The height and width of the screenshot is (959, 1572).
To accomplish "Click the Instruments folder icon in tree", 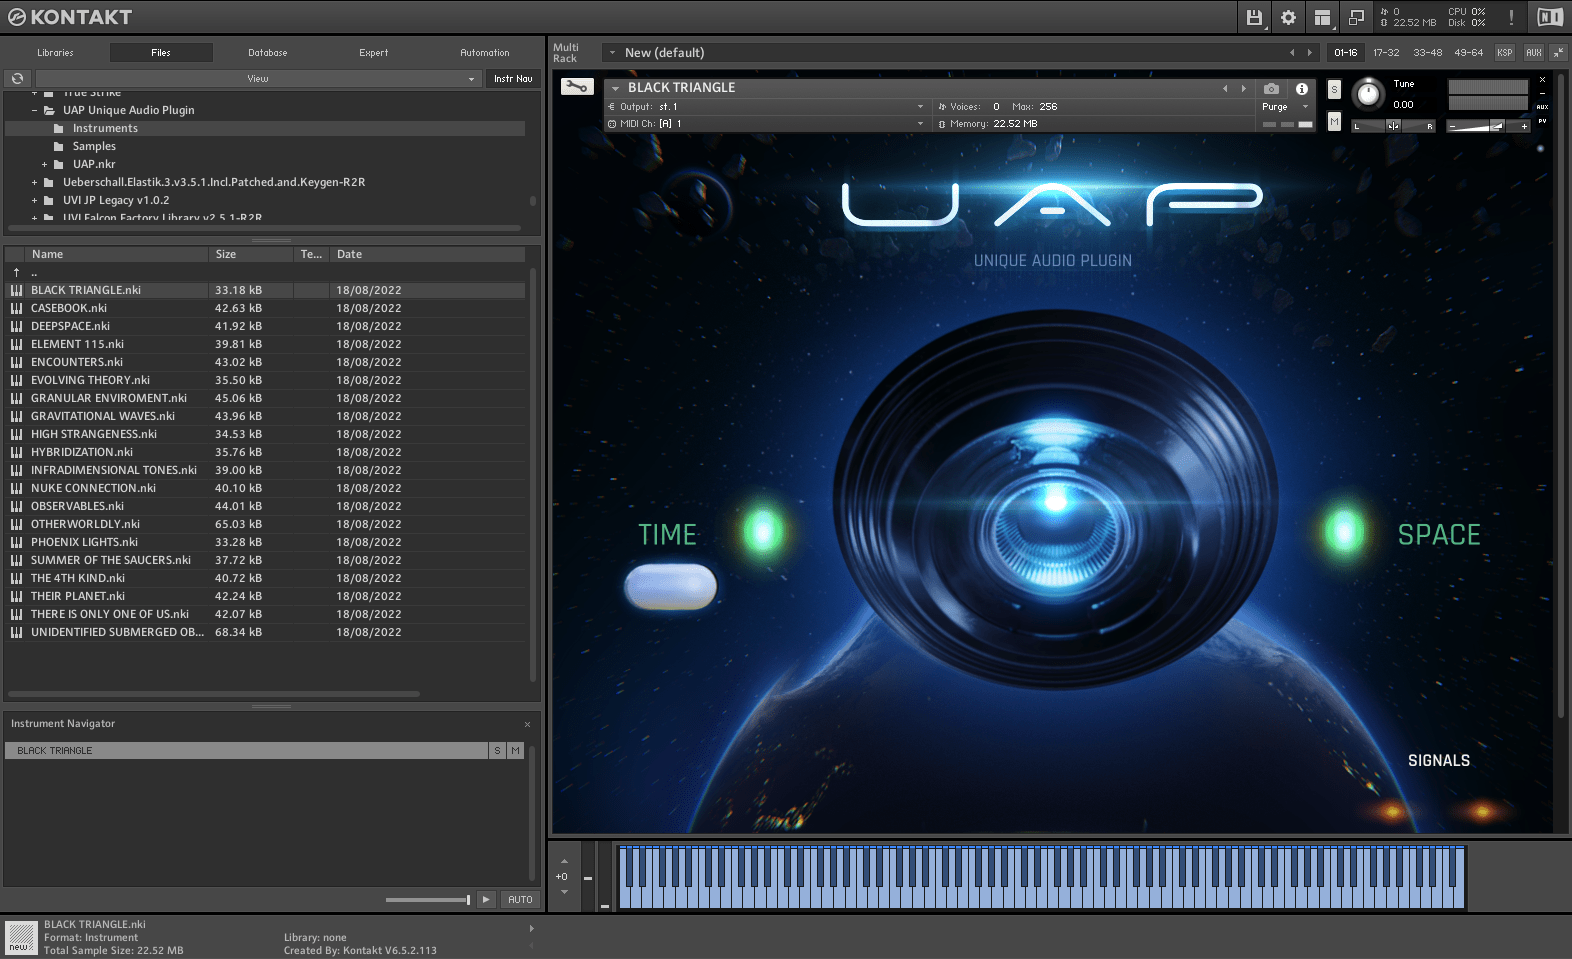I will [x=59, y=128].
